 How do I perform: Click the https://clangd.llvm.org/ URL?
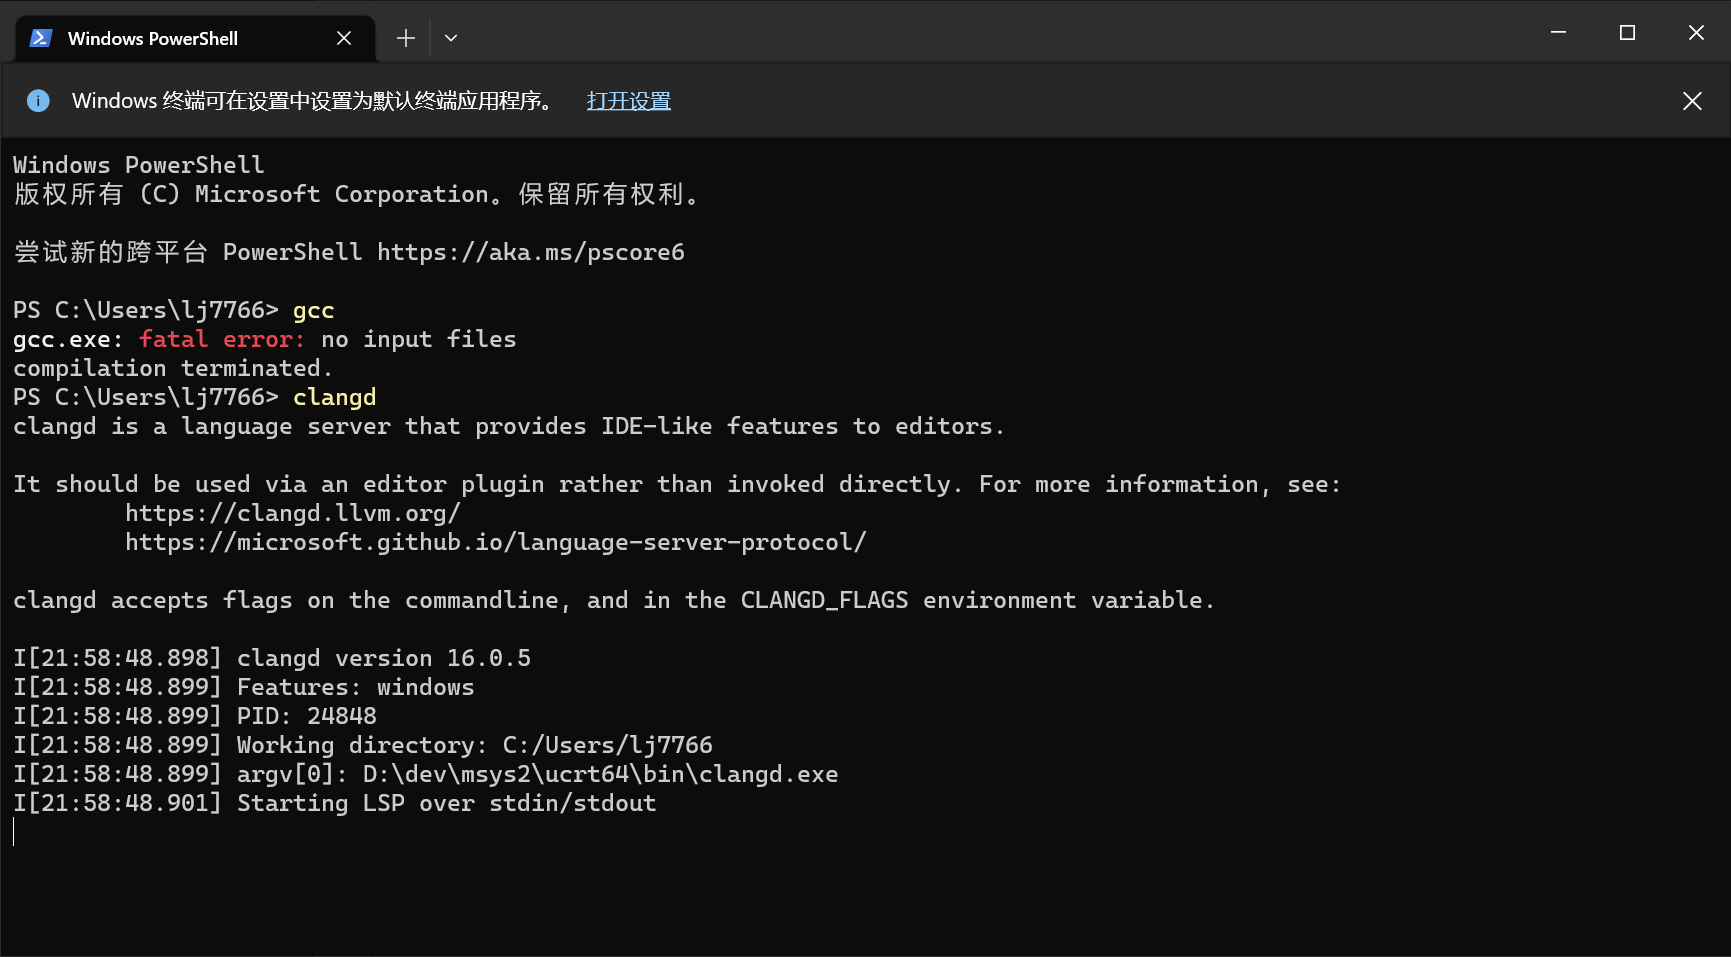(x=292, y=513)
